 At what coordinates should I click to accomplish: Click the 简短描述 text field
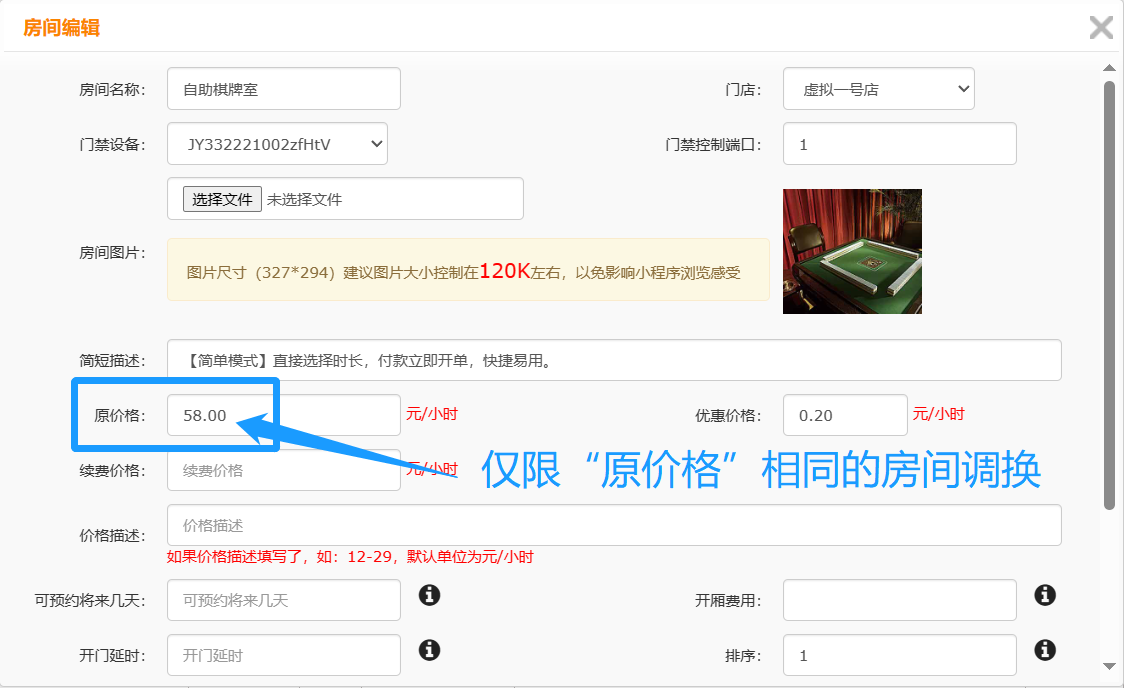[x=614, y=360]
